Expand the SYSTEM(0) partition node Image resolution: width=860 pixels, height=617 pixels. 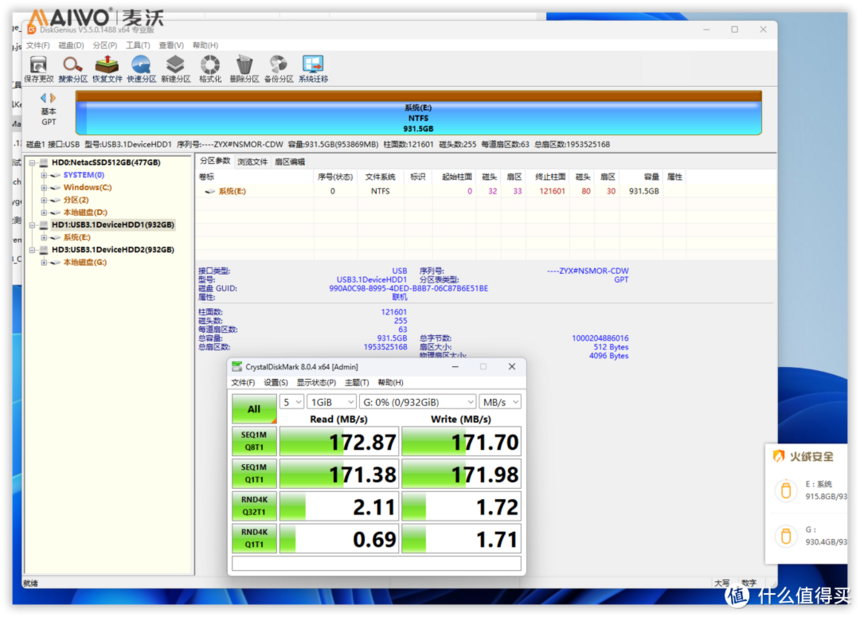point(44,175)
